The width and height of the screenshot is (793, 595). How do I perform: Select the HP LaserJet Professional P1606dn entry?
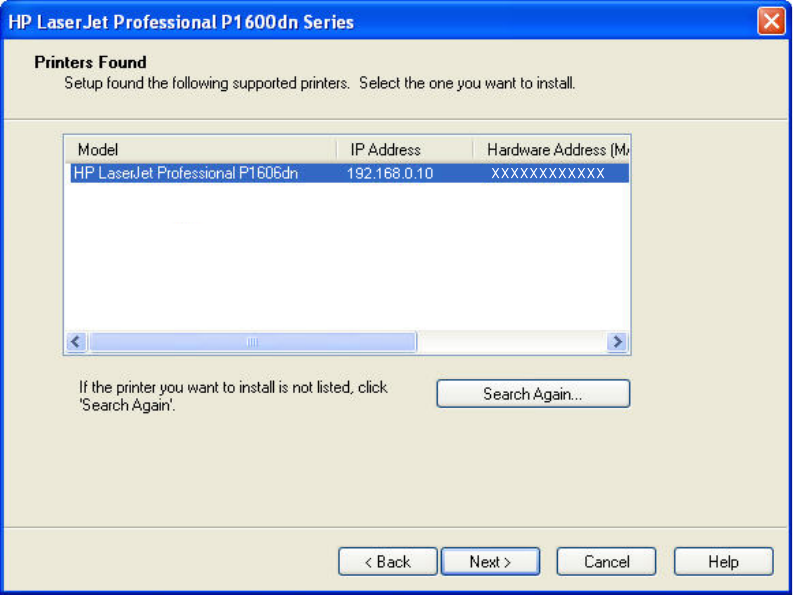(x=186, y=173)
